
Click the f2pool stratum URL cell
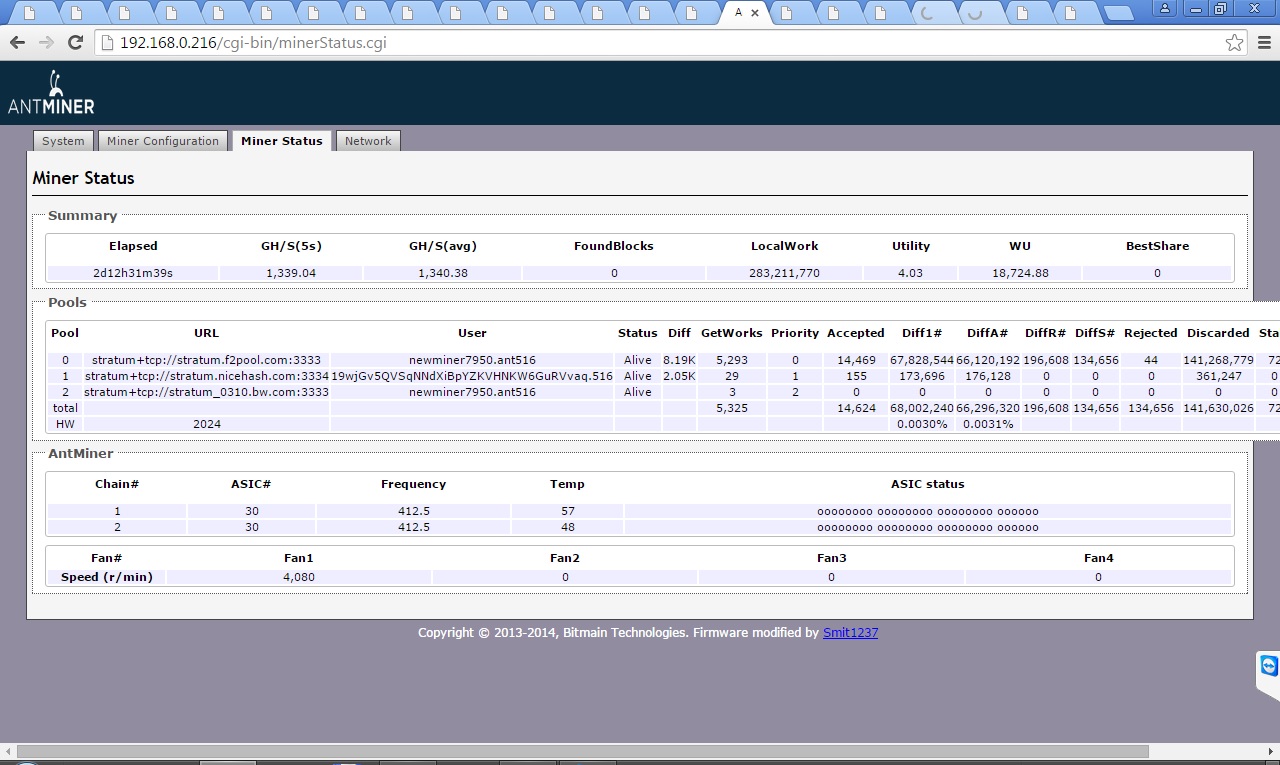tap(206, 360)
